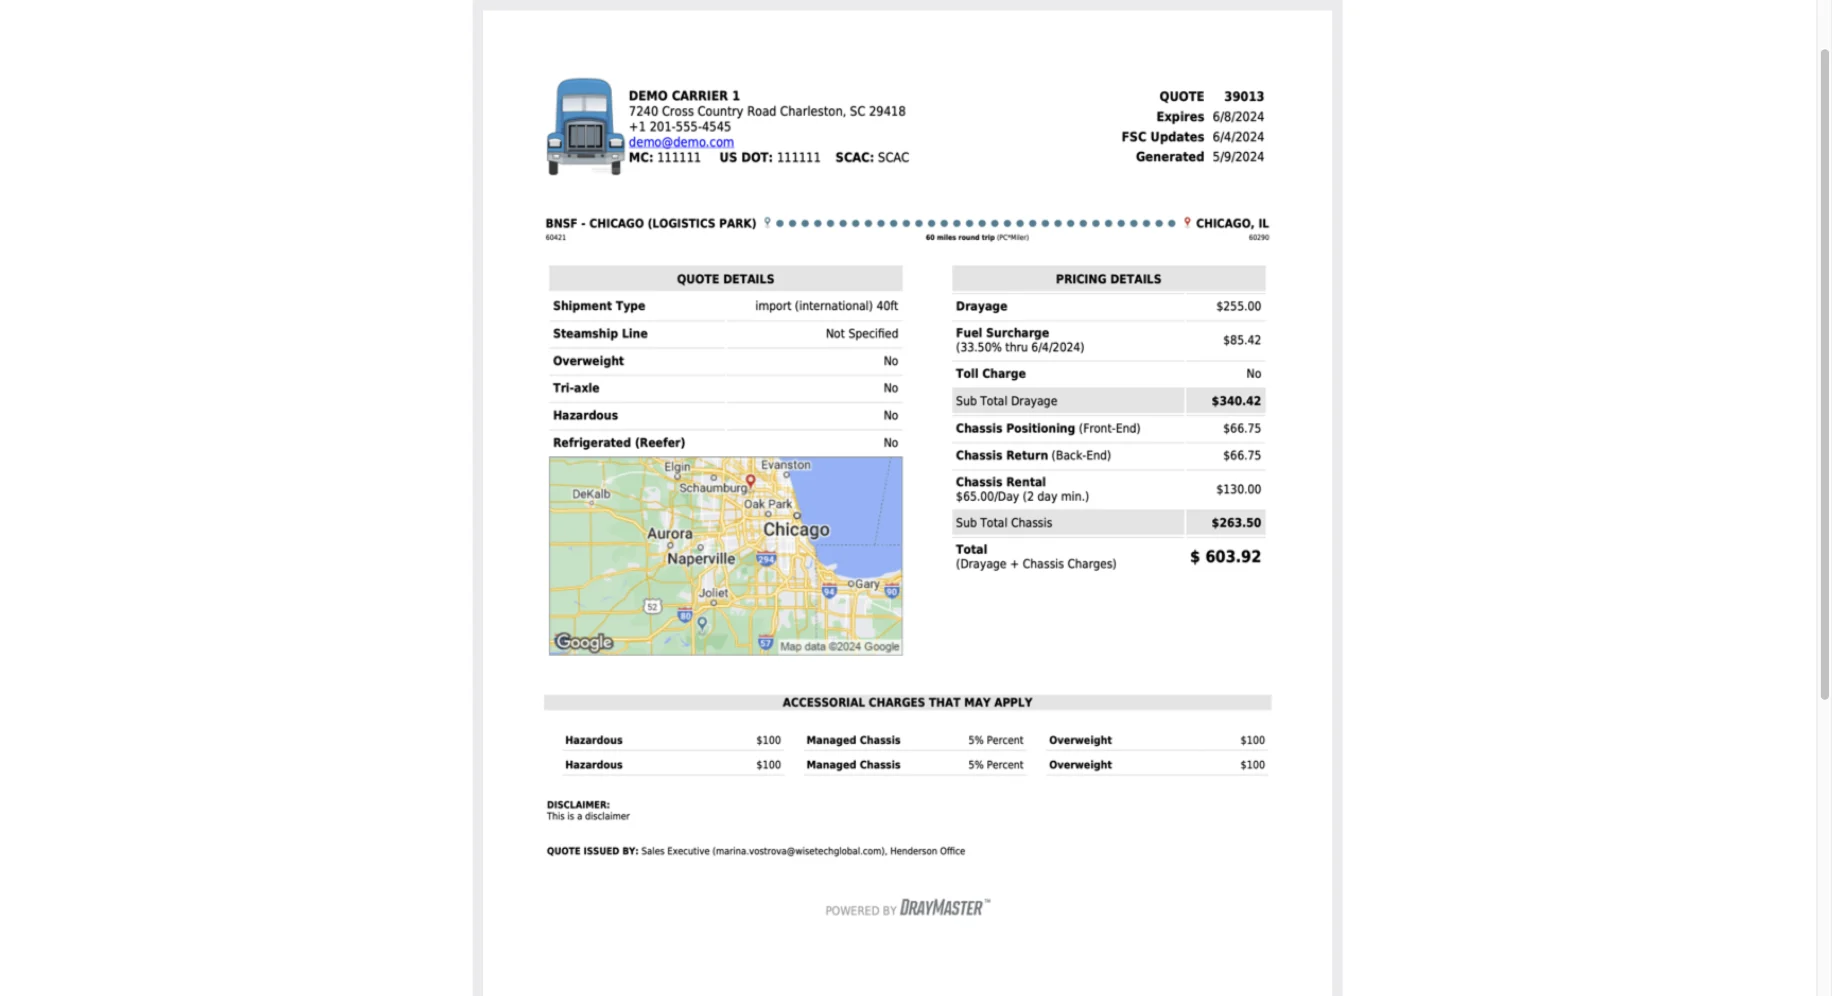Click the CHICAGO, IL destination text
Viewport: 1832px width, 996px height.
1232,223
